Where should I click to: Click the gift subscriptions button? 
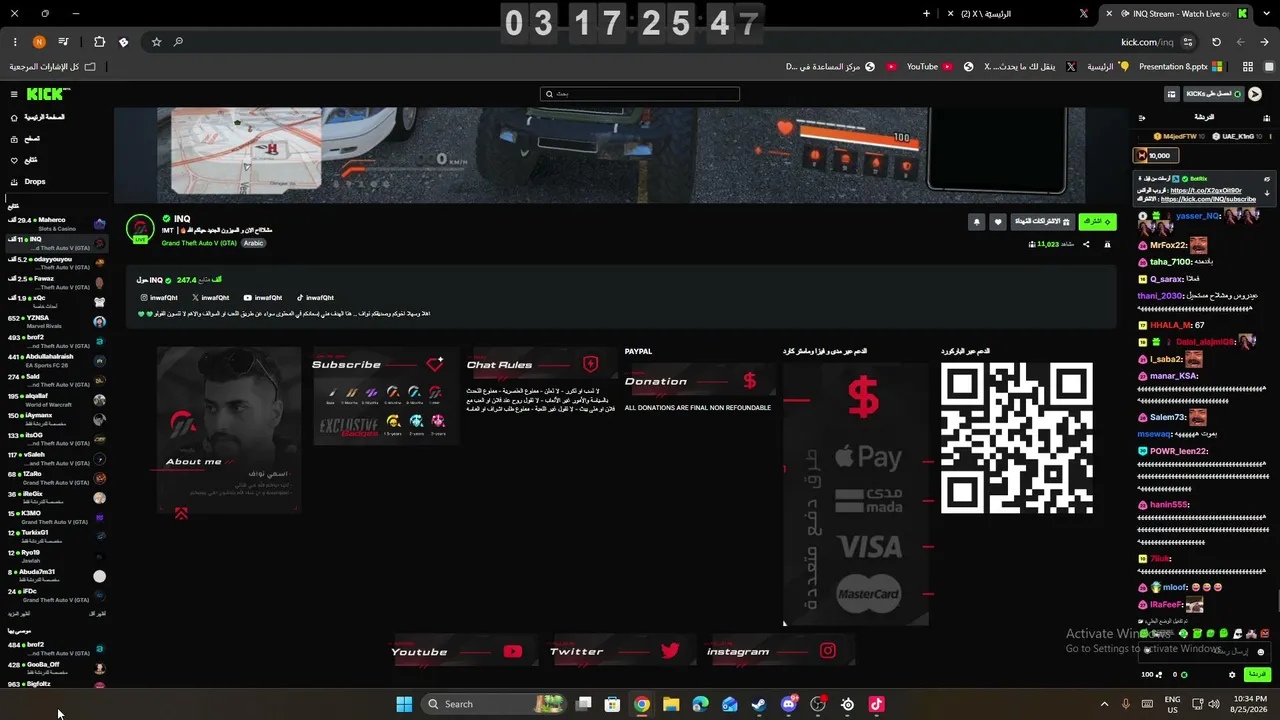[x=1043, y=221]
